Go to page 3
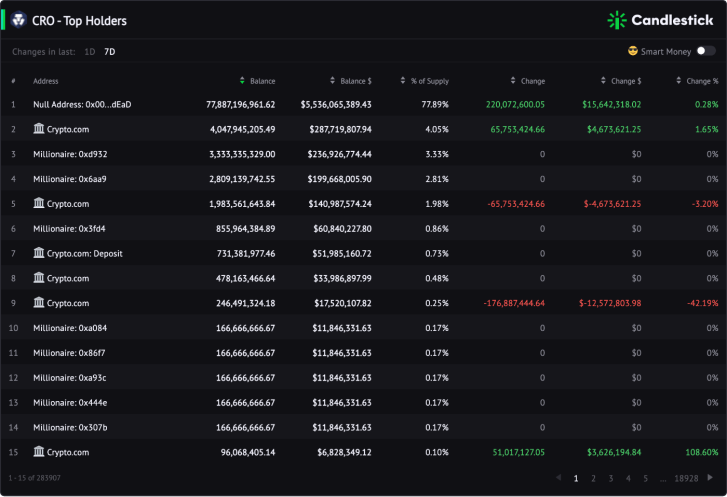The width and height of the screenshot is (727, 497). pyautogui.click(x=611, y=478)
